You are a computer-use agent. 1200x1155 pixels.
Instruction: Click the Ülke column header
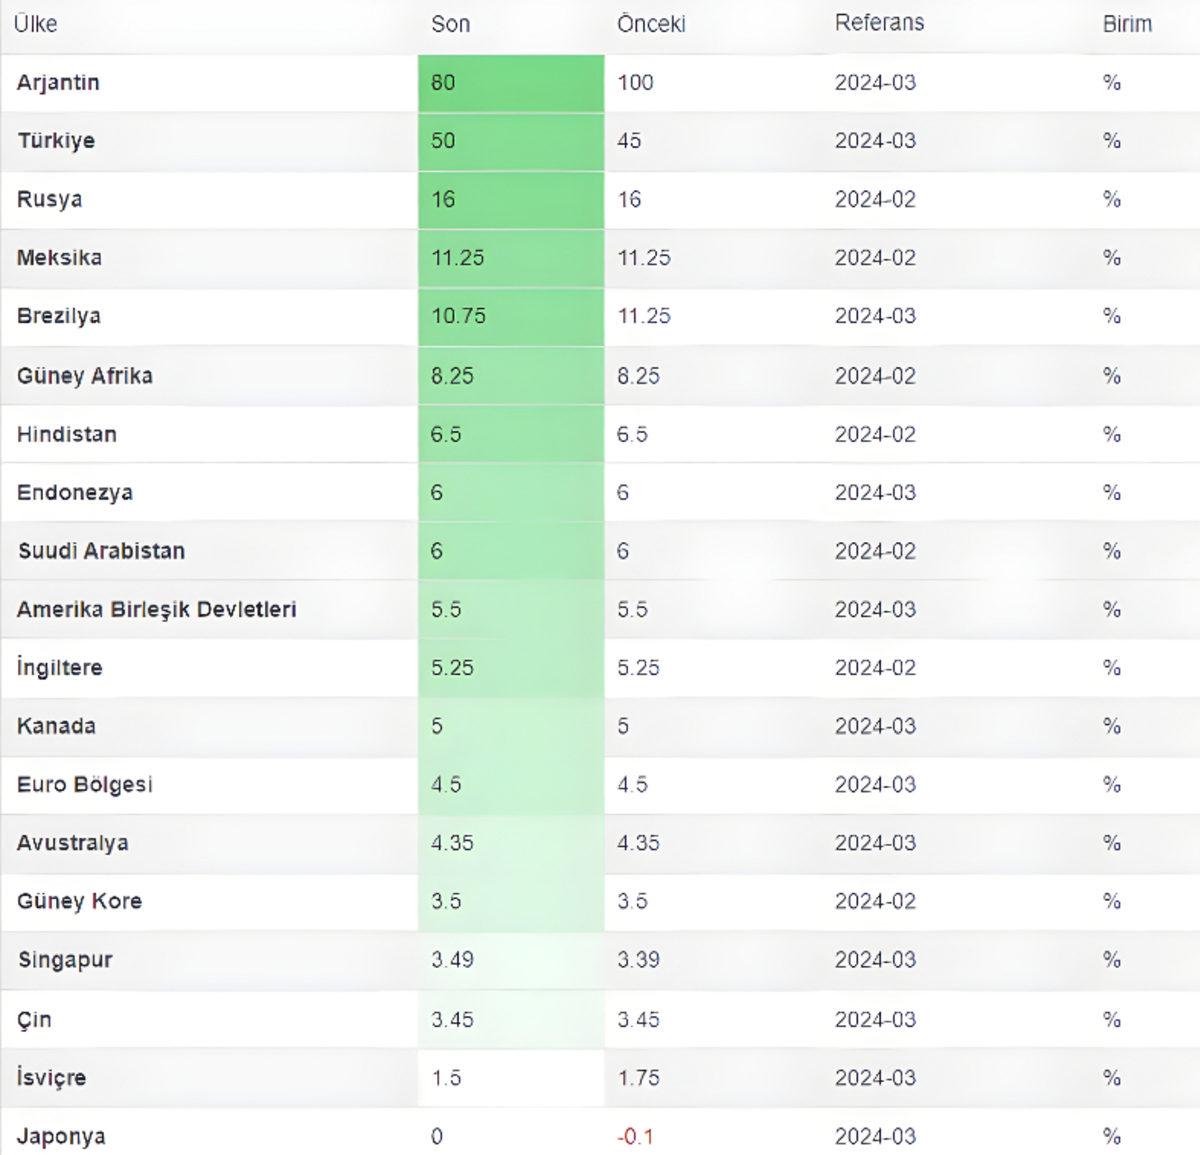[x=35, y=24]
